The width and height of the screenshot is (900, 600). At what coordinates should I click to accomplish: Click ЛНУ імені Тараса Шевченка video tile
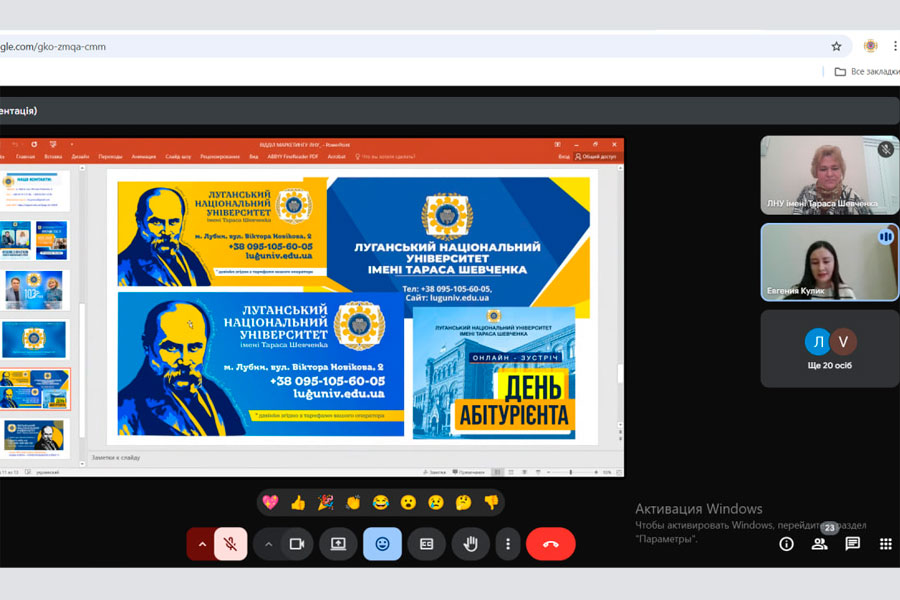pos(829,175)
